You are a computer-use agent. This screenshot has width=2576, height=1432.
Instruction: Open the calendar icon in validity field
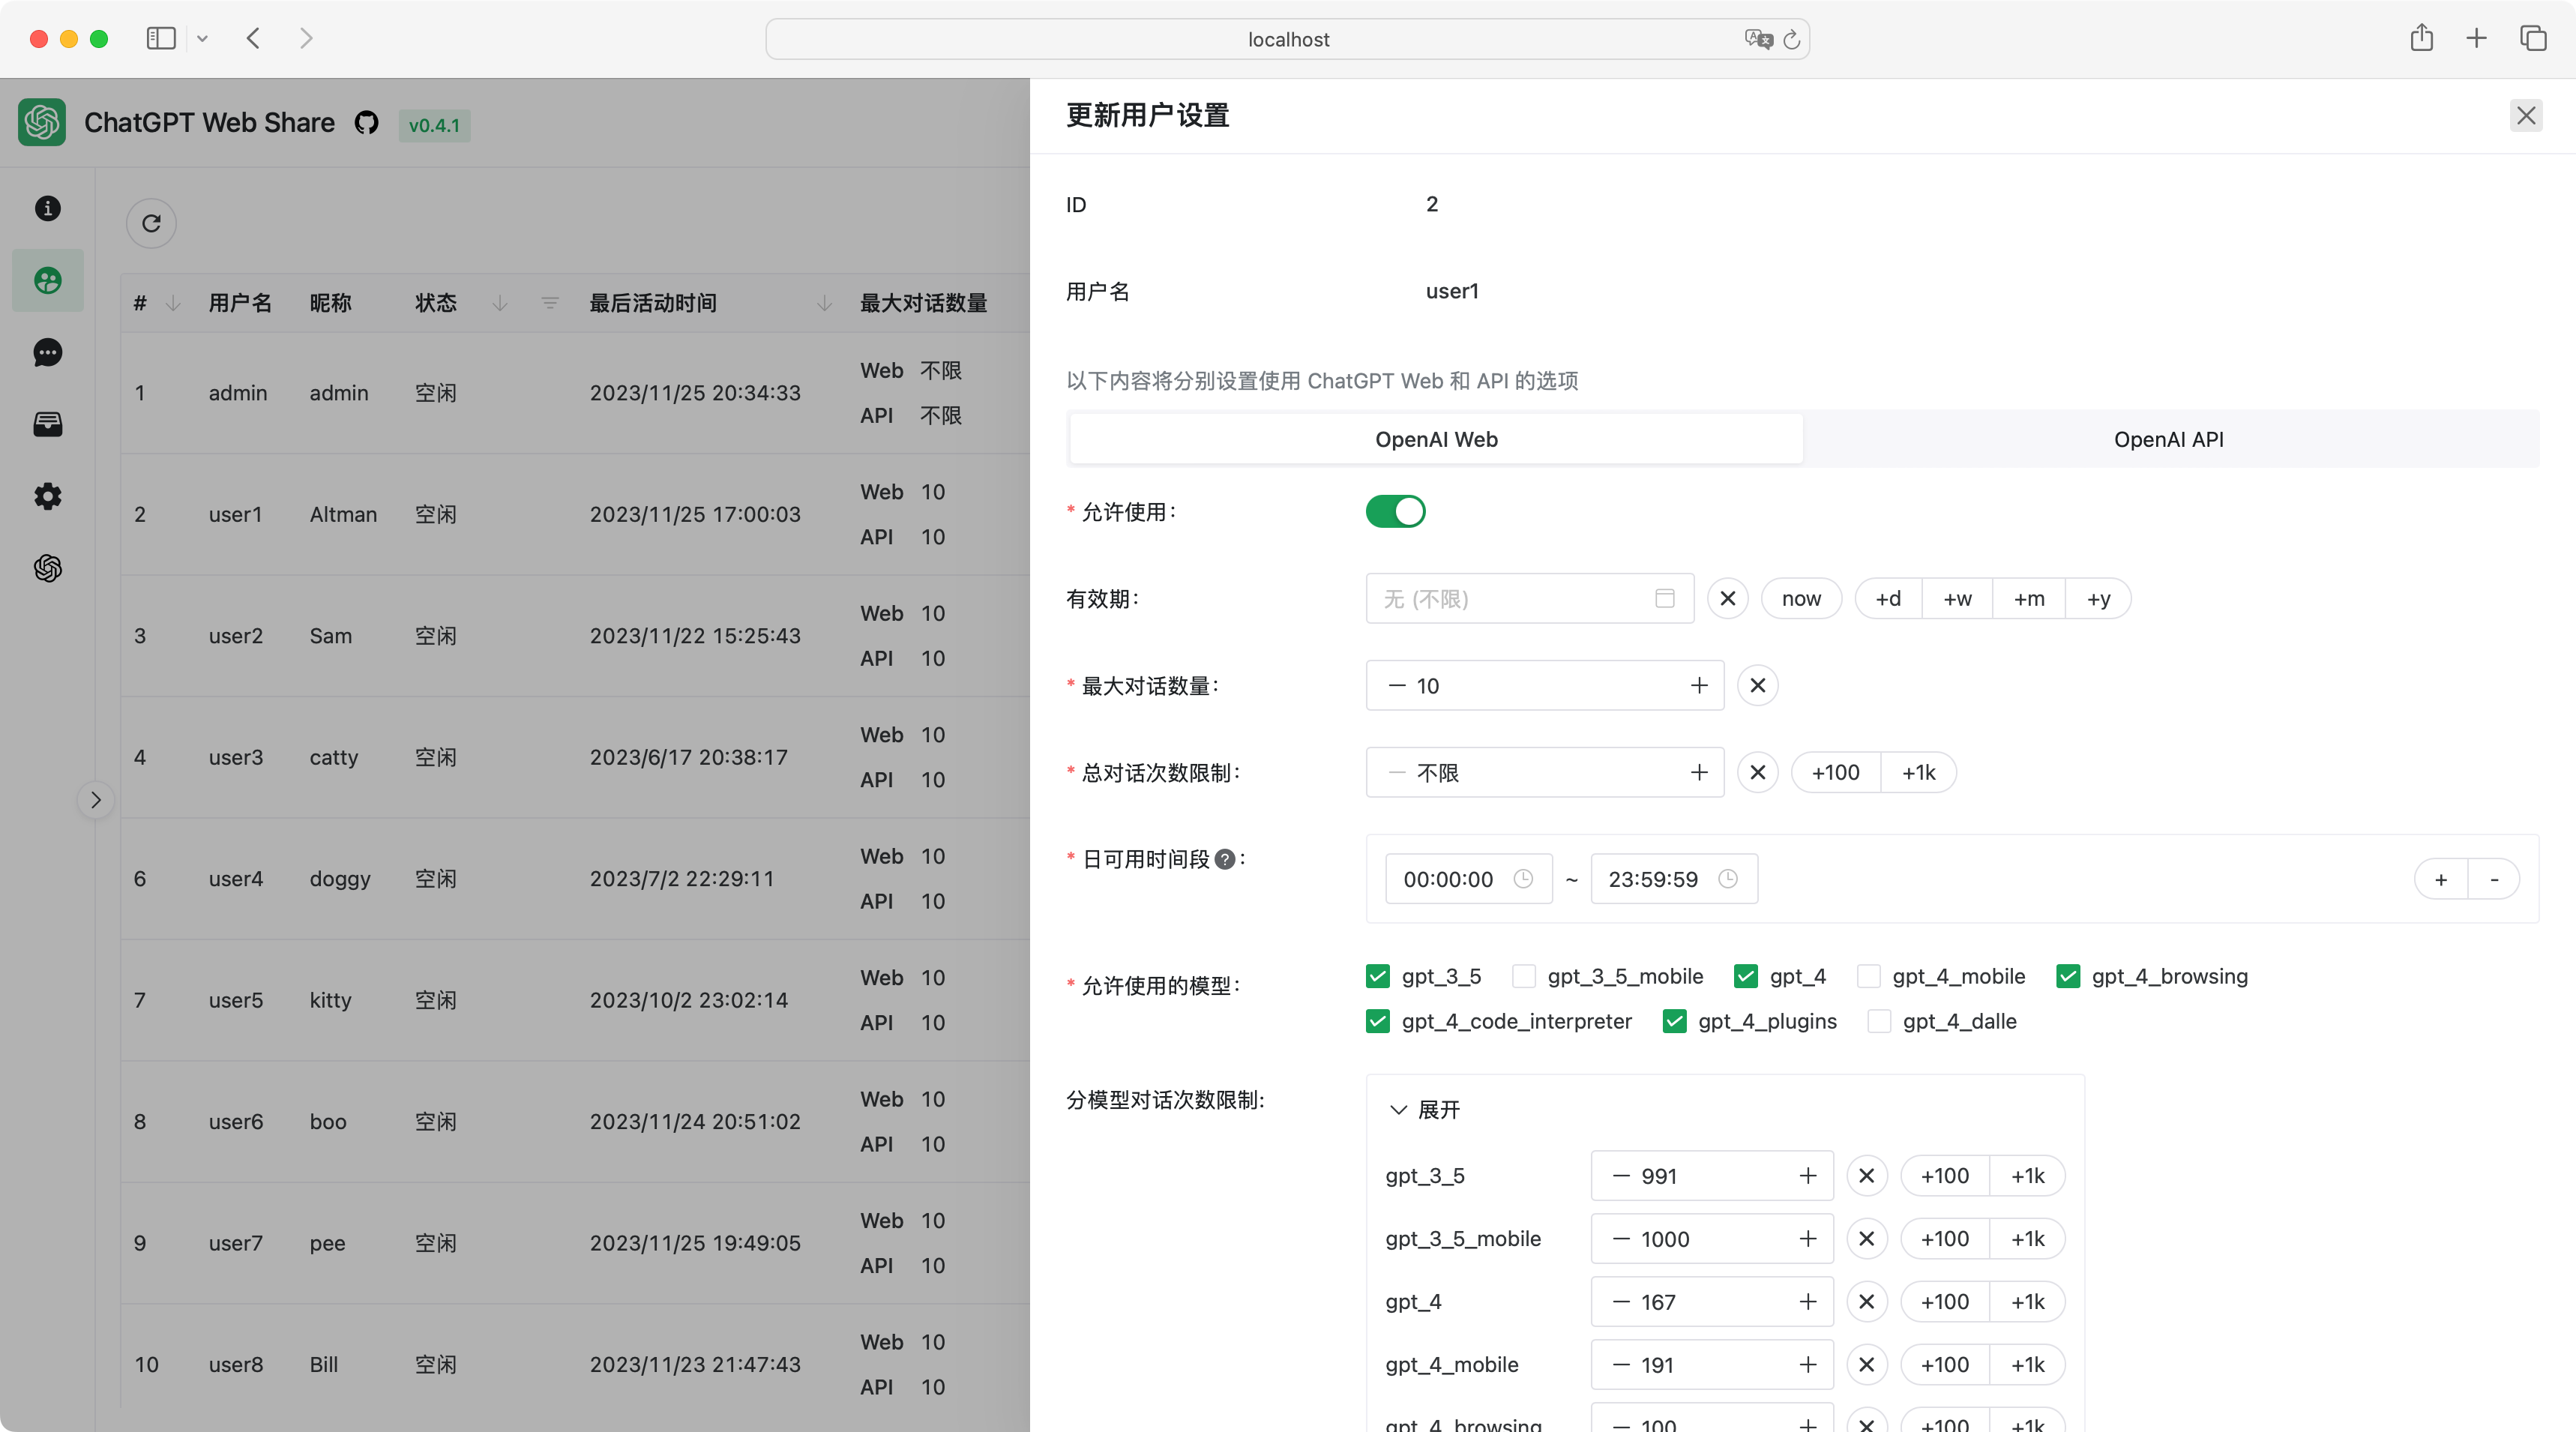pos(1664,598)
